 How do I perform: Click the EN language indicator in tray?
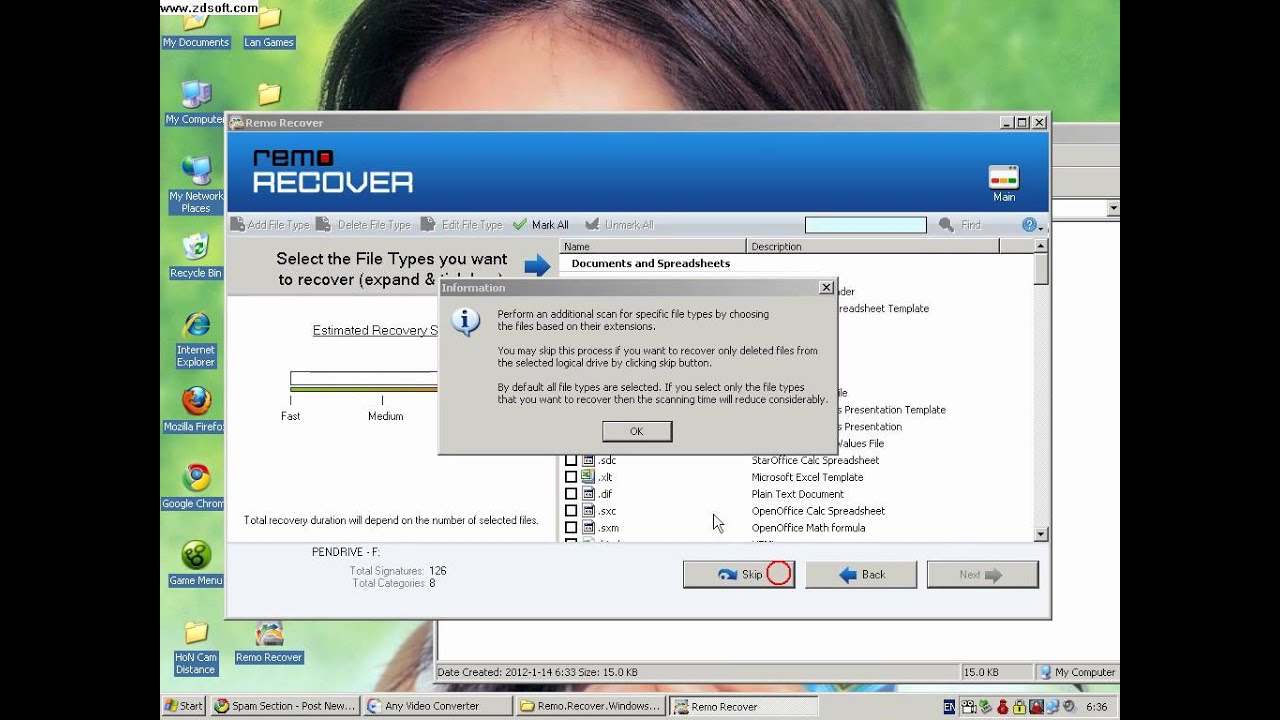click(x=949, y=707)
